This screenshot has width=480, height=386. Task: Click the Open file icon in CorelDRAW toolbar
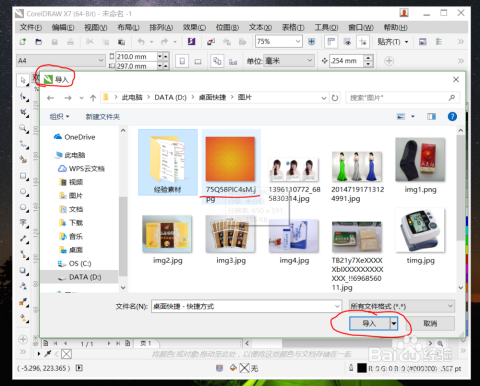(x=39, y=42)
